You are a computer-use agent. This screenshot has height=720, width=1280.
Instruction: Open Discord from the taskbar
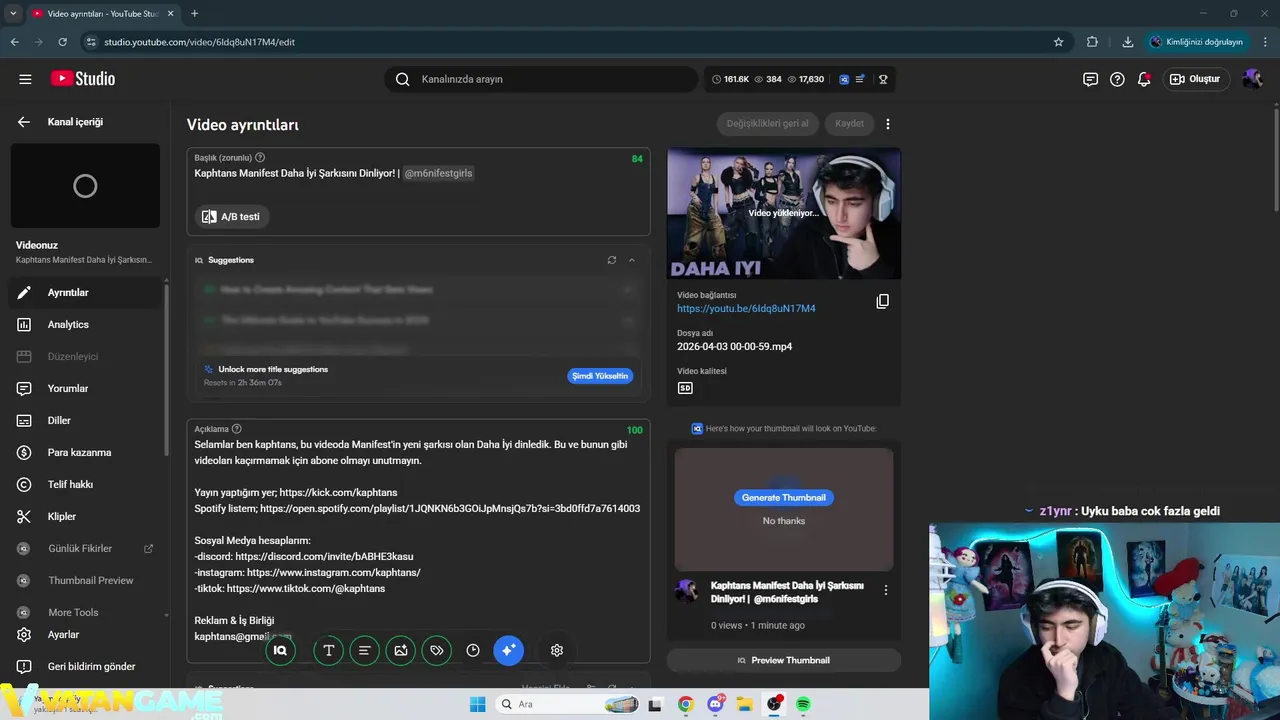[716, 704]
